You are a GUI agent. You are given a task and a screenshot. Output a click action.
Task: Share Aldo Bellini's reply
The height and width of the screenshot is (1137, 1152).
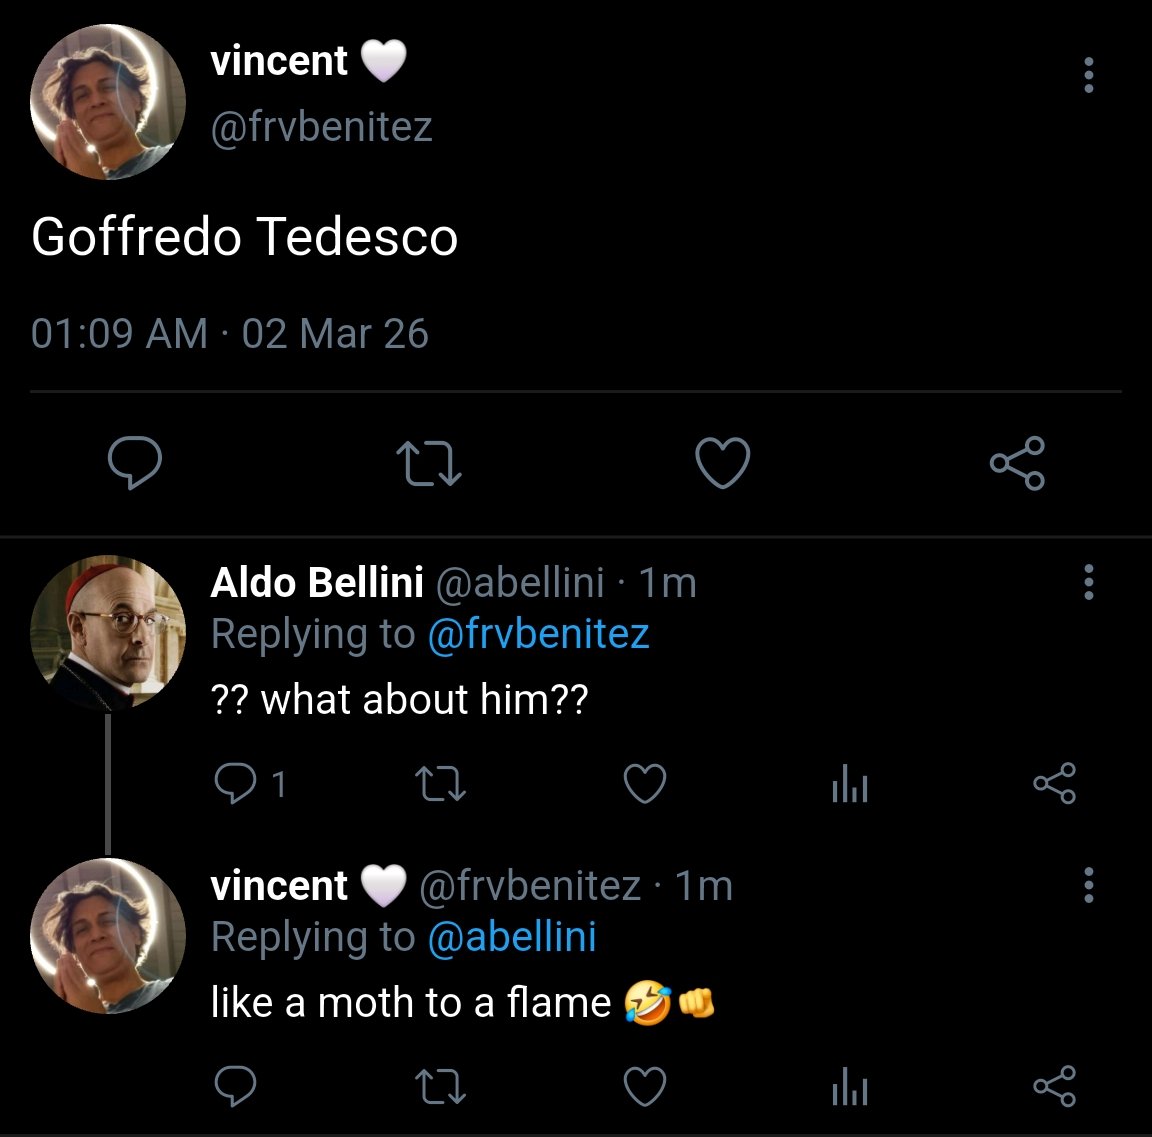pyautogui.click(x=1055, y=783)
